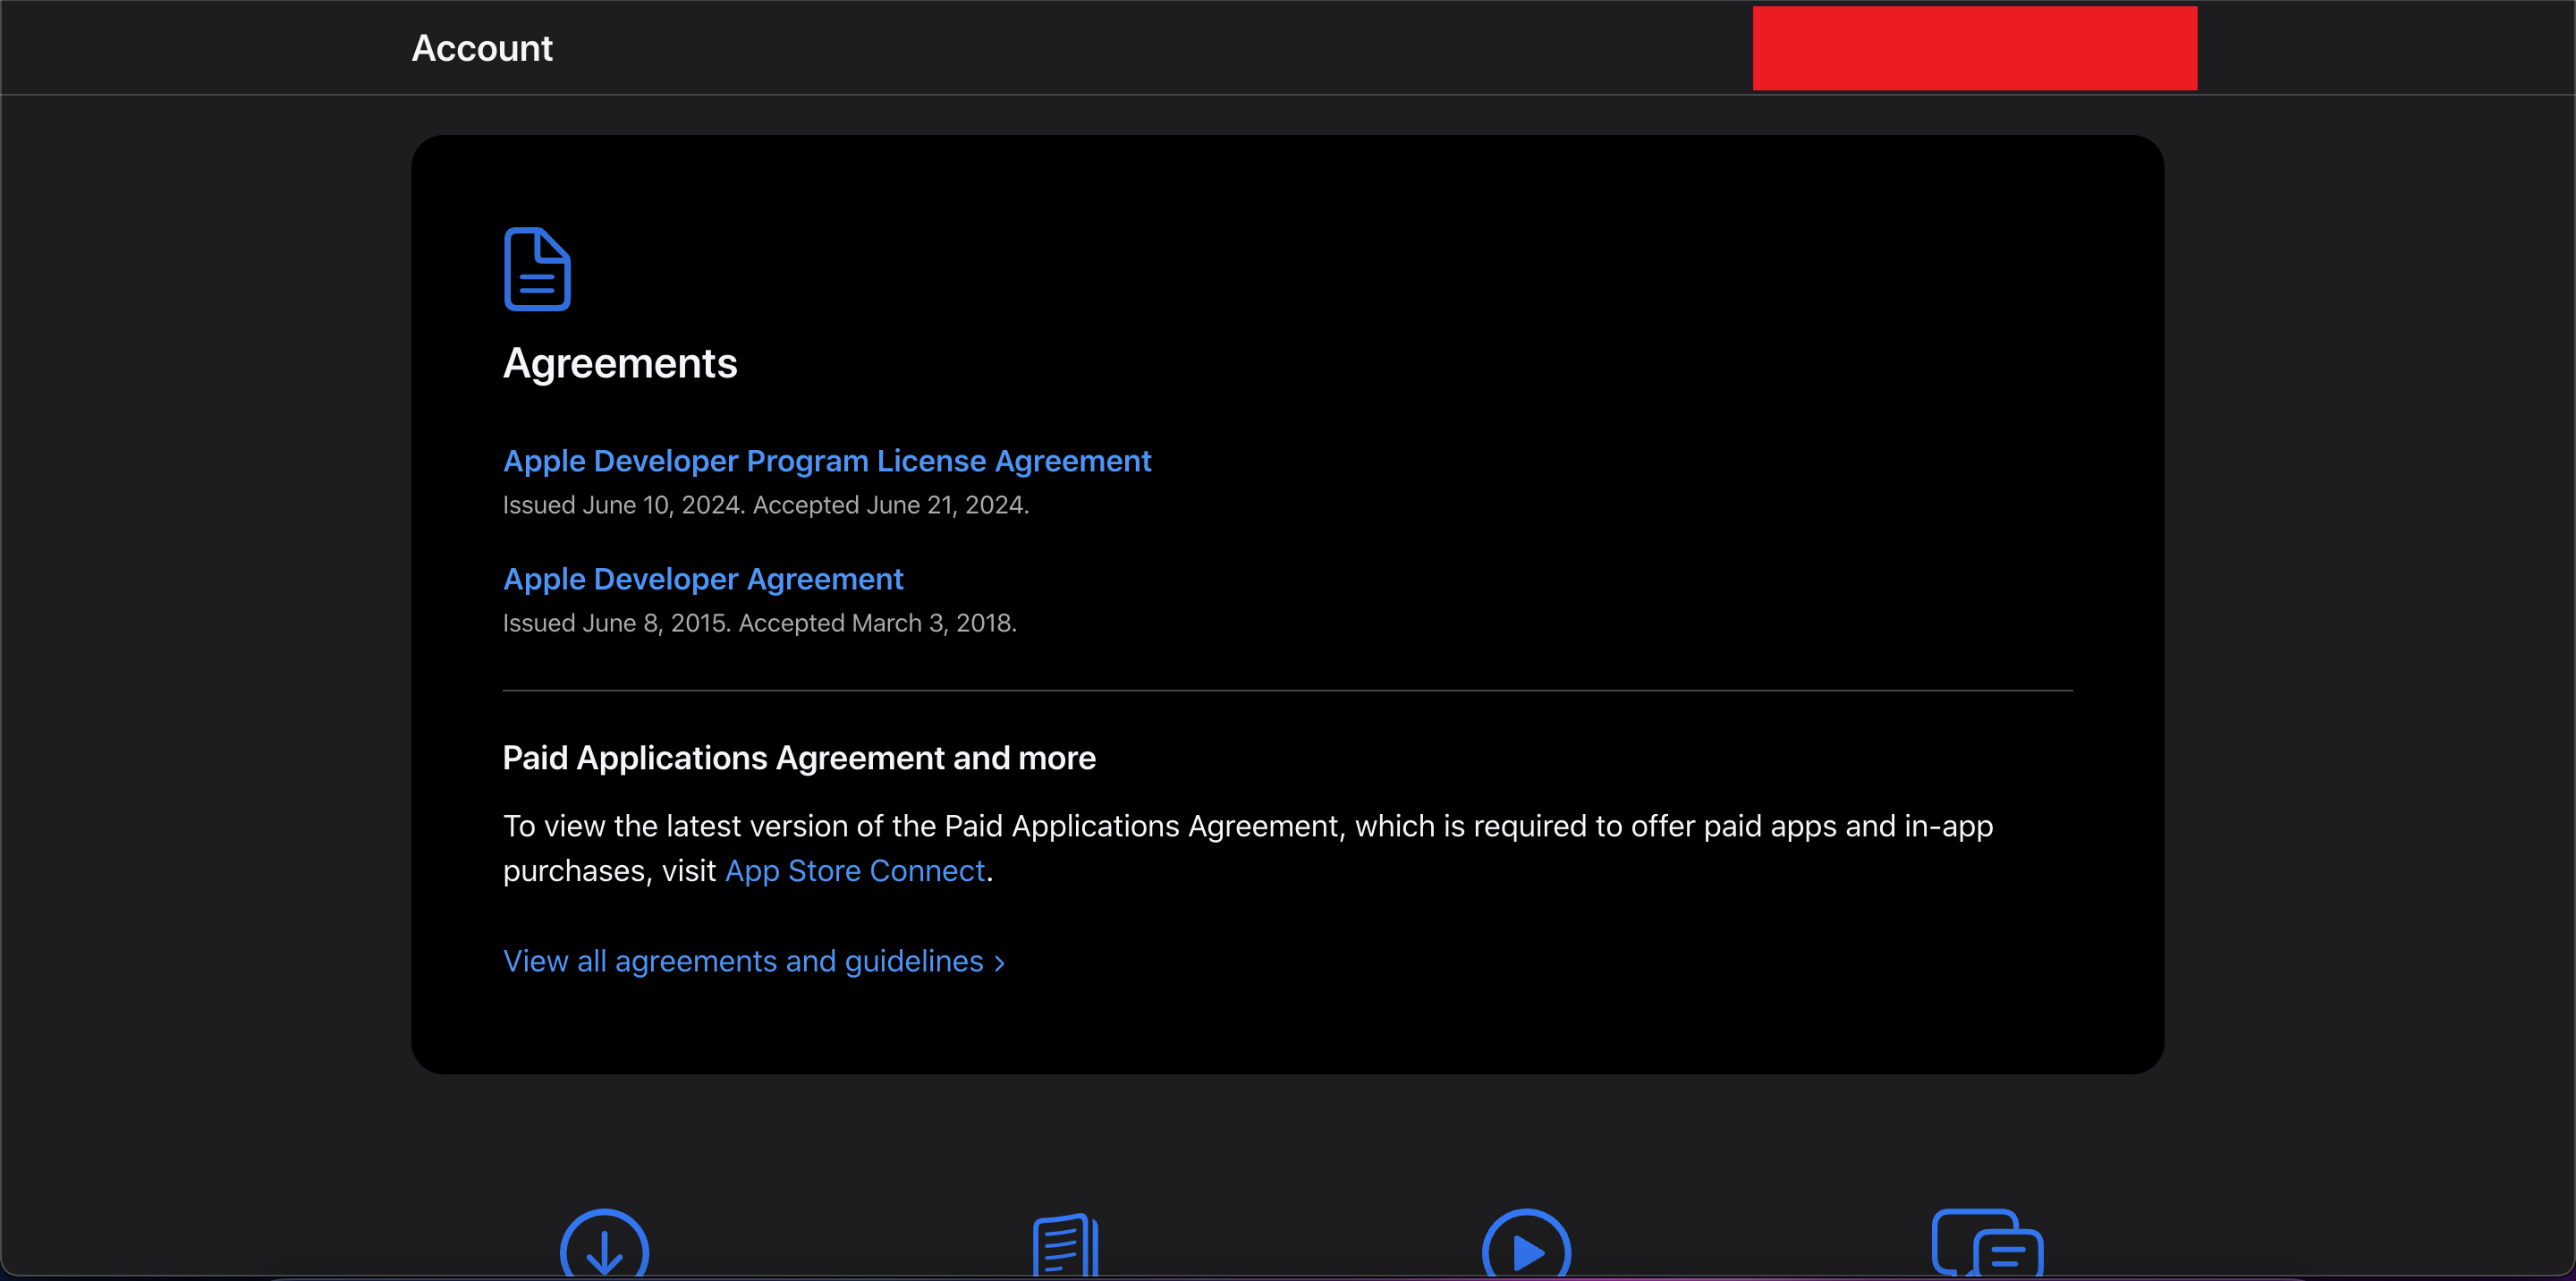Click the Account title in header
This screenshot has width=2576, height=1281.
[482, 48]
